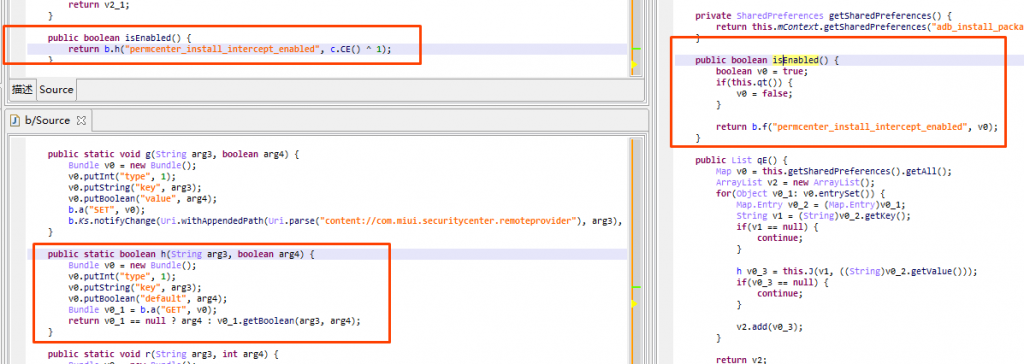Click the yellow arrow marker in top ruler
The width and height of the screenshot is (1024, 364).
point(633,64)
